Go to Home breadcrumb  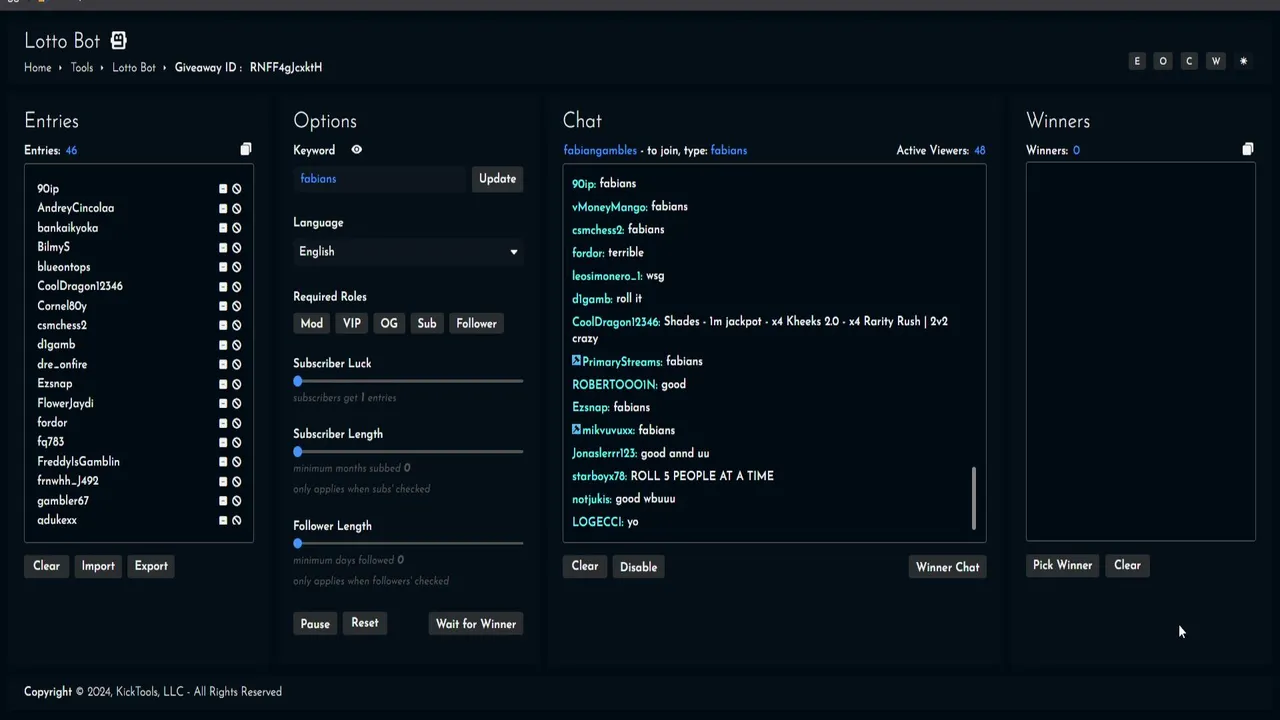point(38,68)
